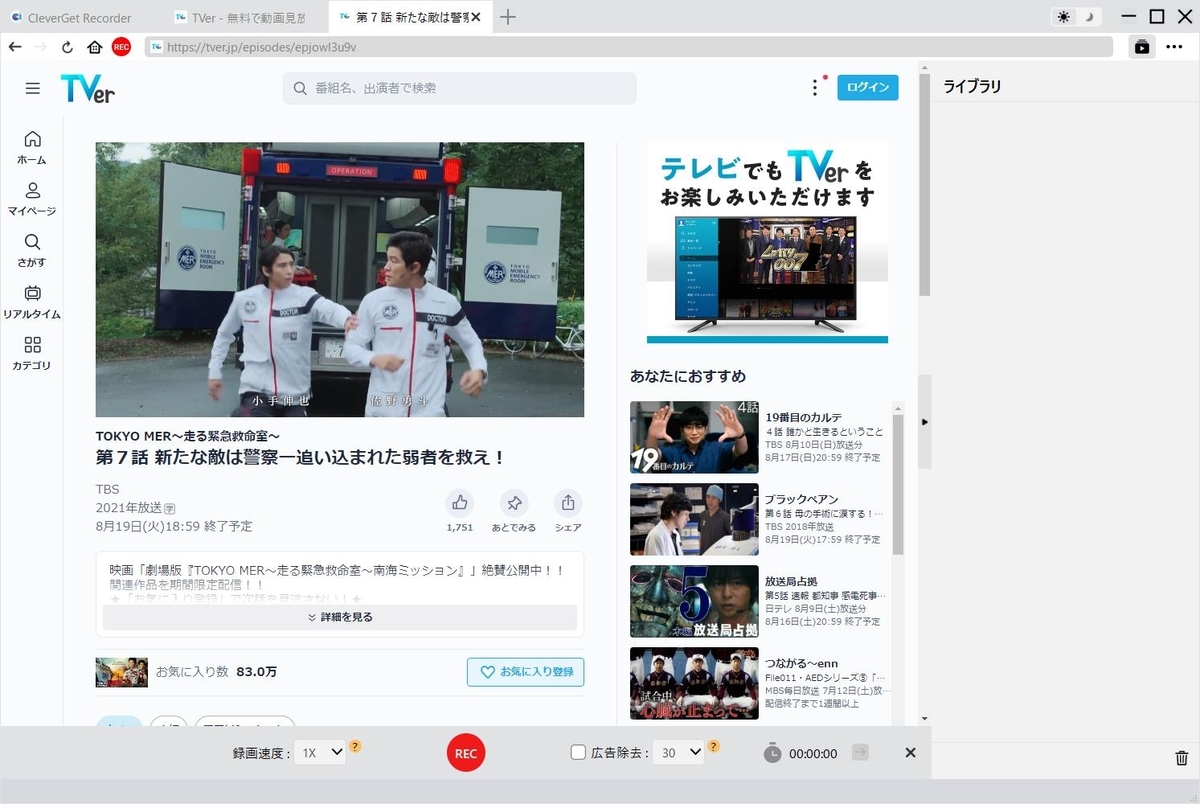Viewport: 1200px width, 804px height.
Task: Go to the home page icon
Action: point(94,47)
